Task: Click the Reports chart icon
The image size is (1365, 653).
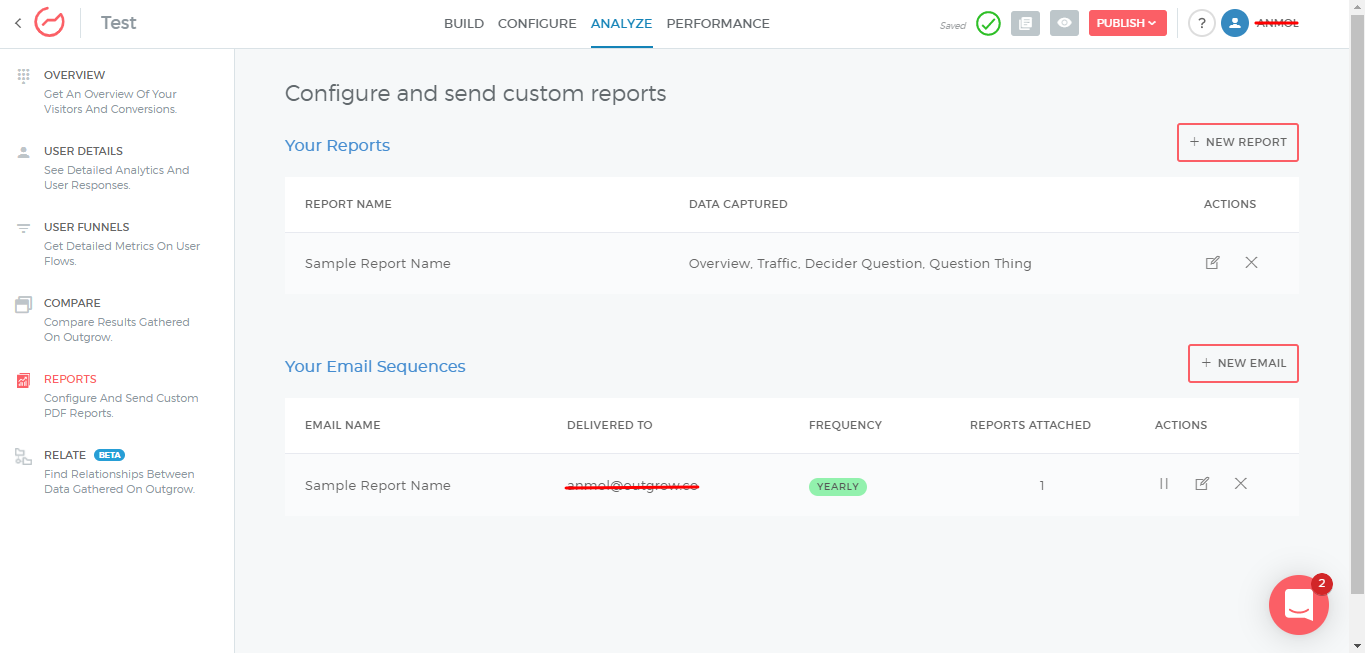Action: pos(23,380)
